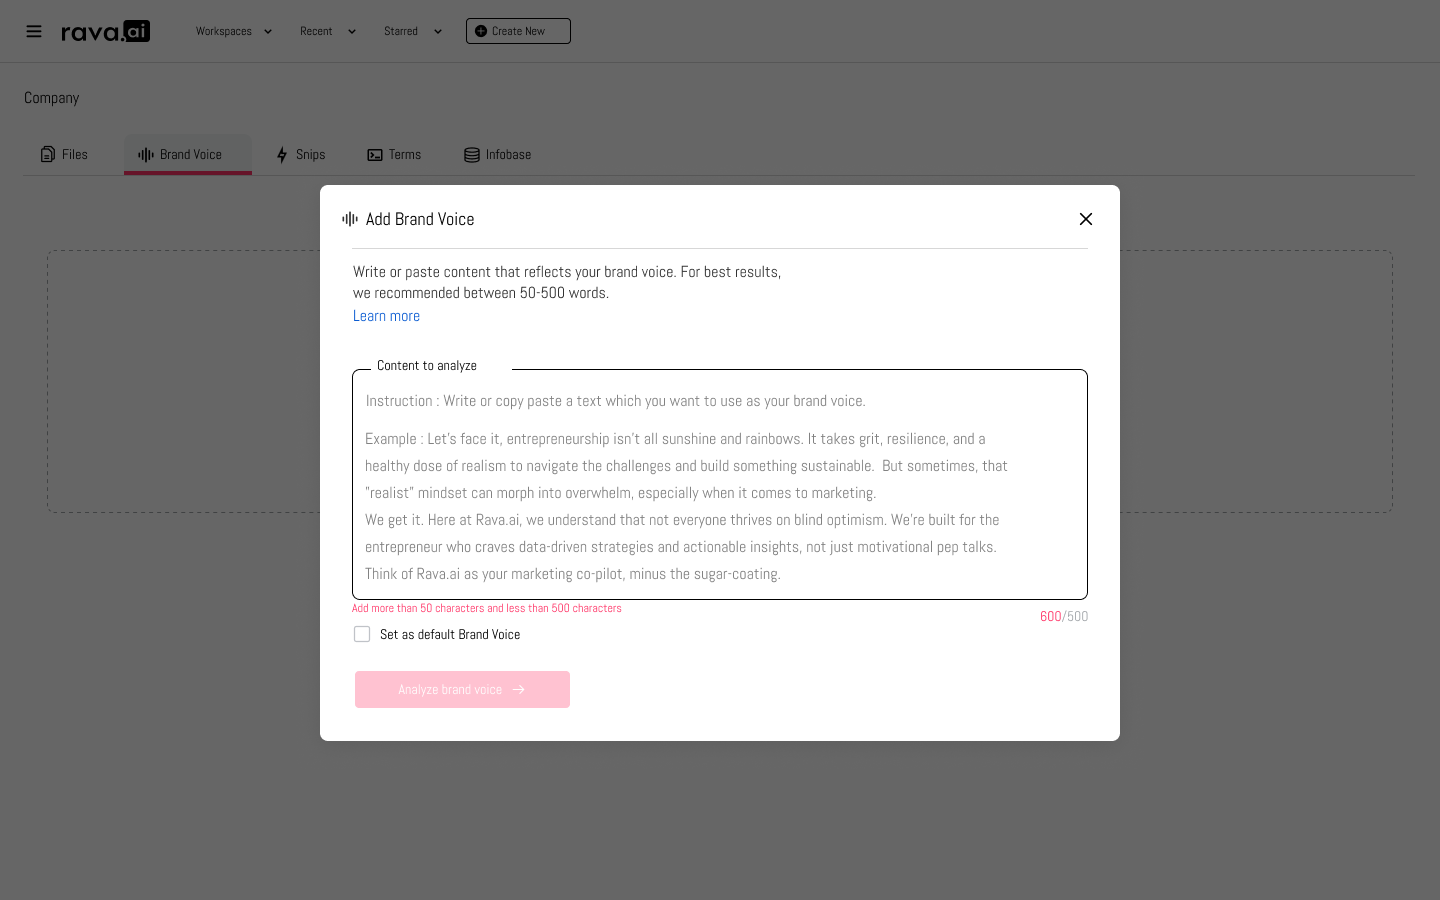
Task: Switch to the Infobase tab
Action: [508, 154]
